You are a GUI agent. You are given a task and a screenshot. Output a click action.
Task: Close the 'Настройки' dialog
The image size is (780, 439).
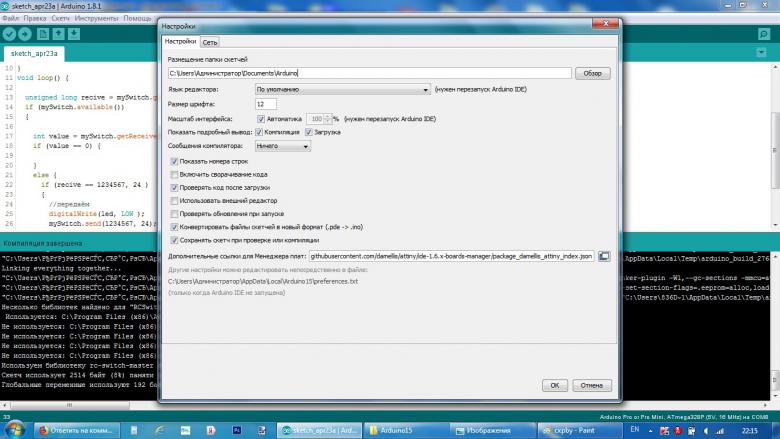(x=605, y=23)
